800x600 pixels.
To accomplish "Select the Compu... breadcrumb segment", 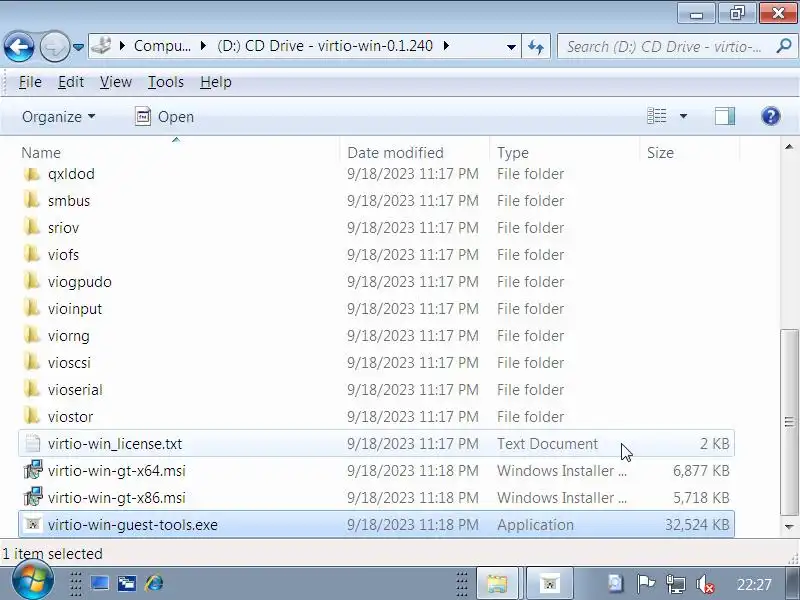I will click(162, 46).
